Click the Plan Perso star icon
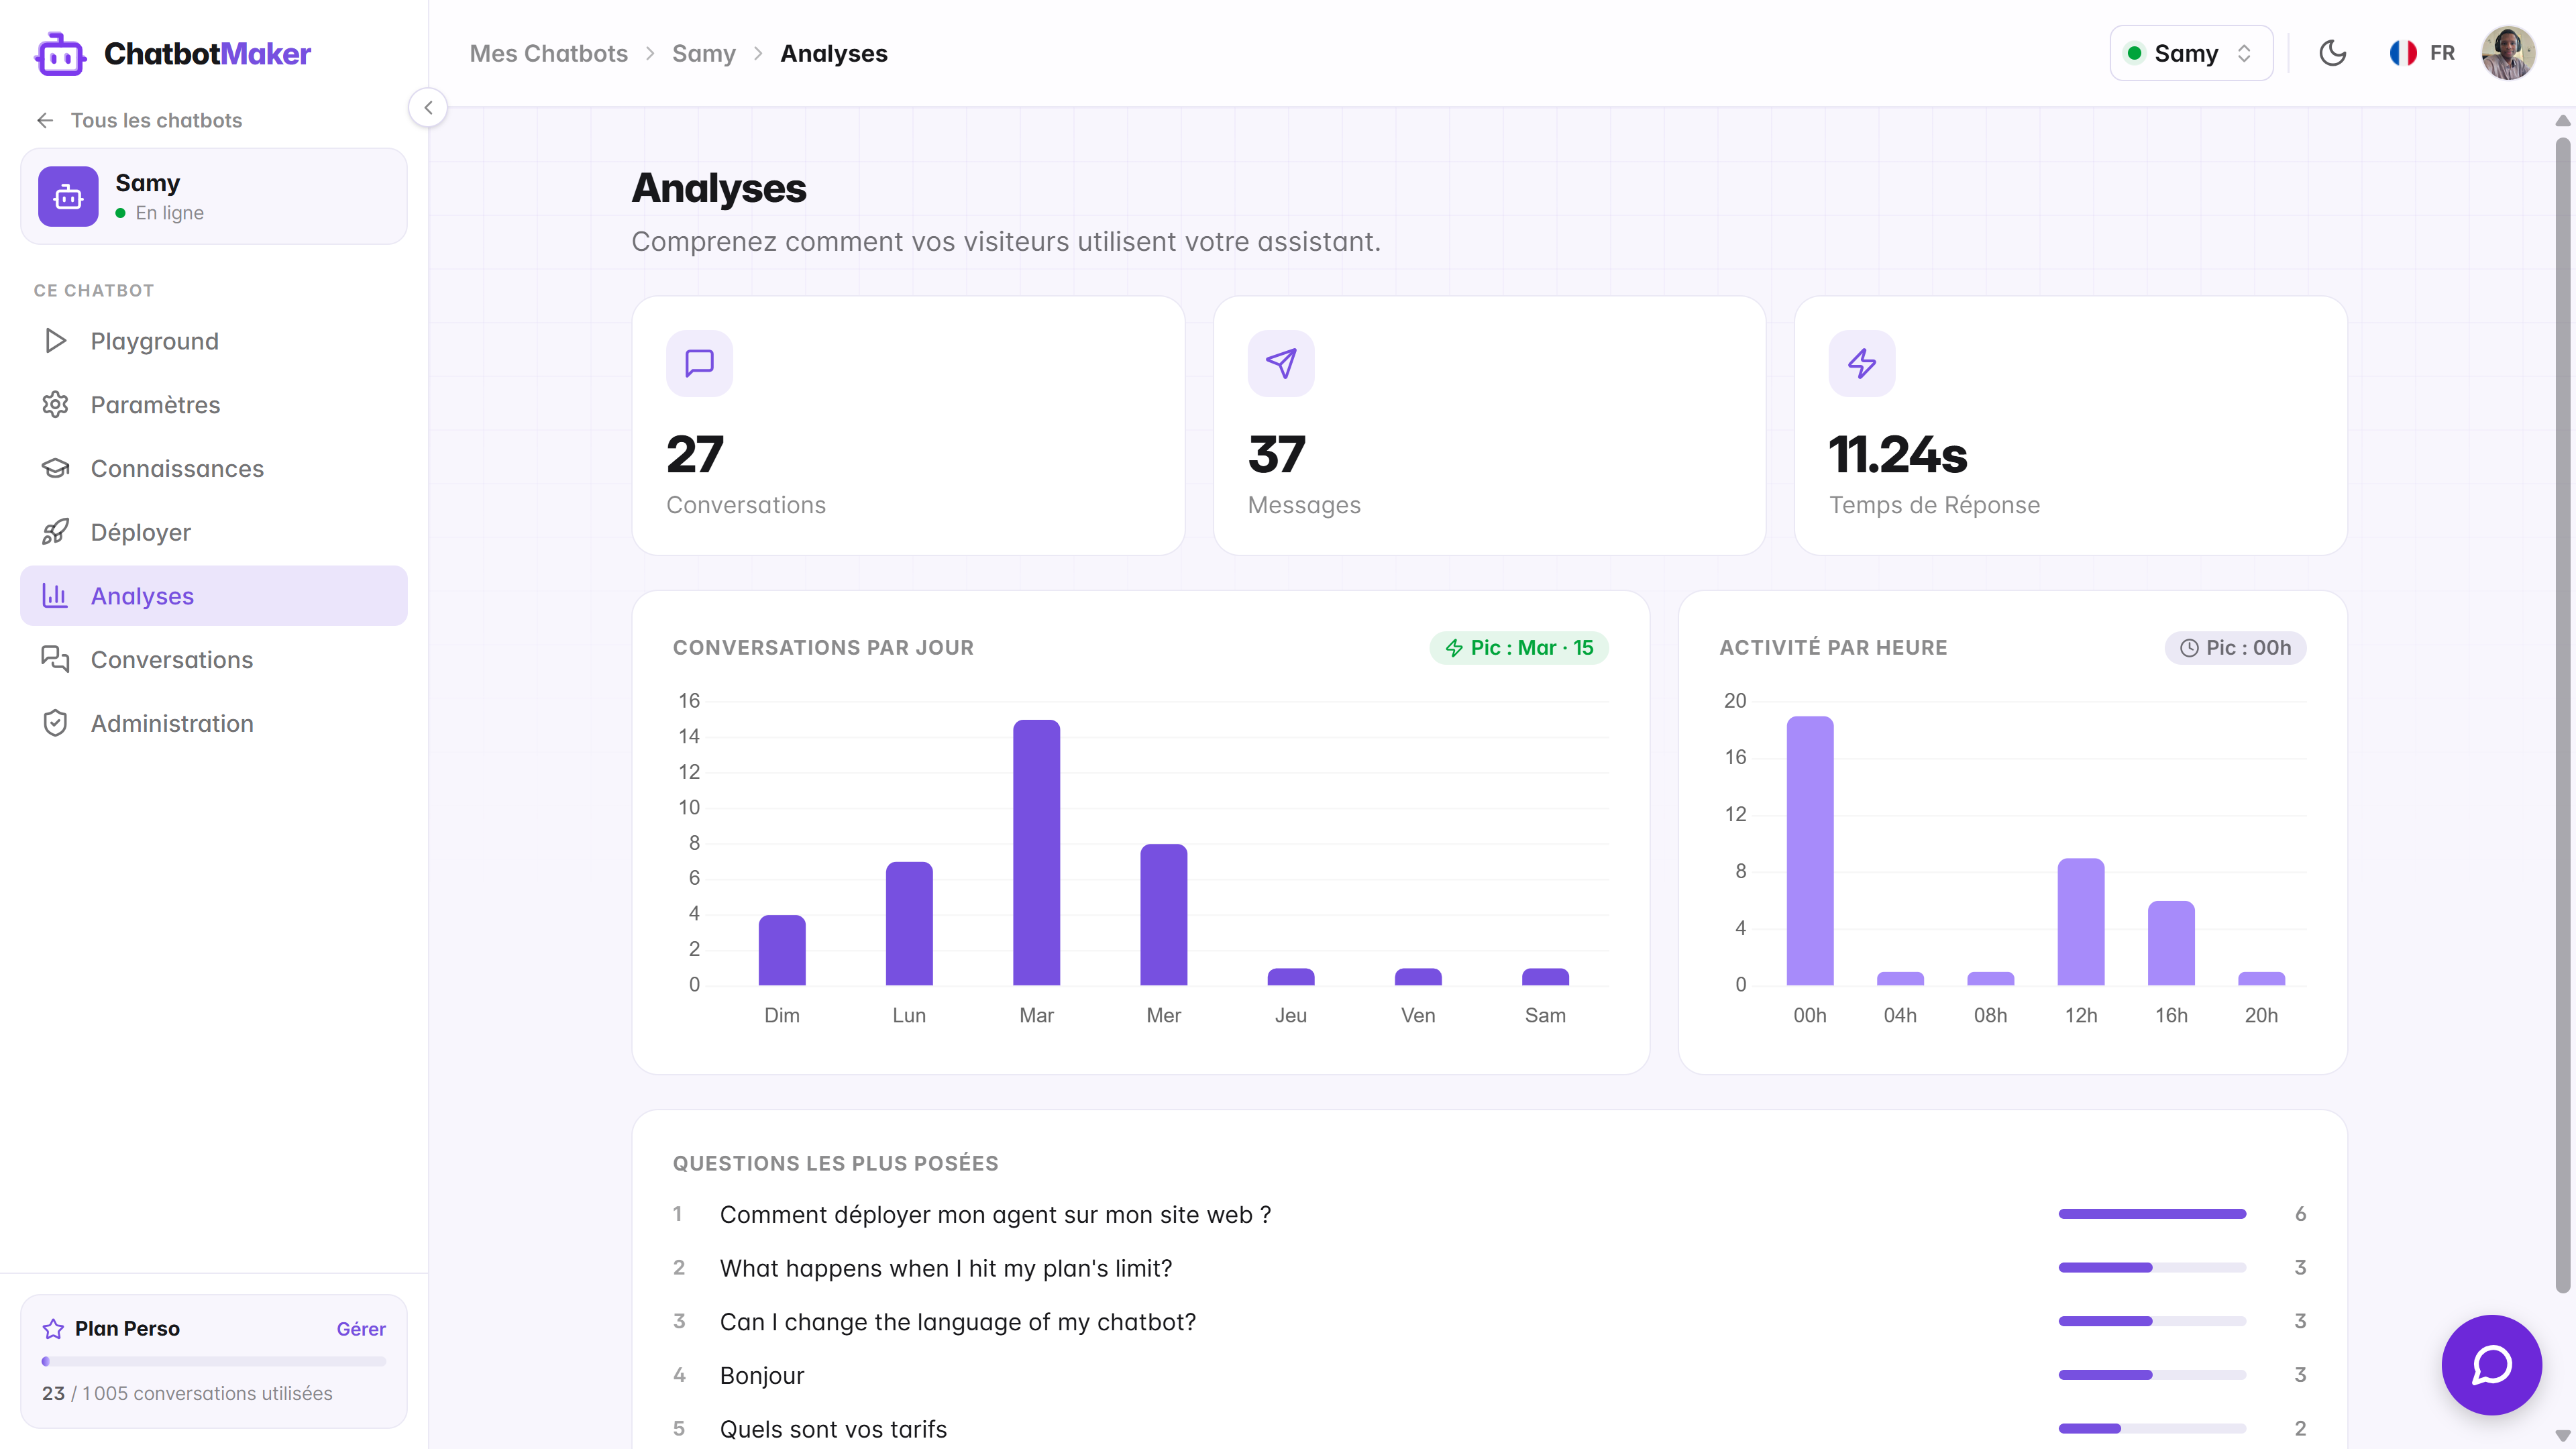The image size is (2576, 1449). point(53,1329)
